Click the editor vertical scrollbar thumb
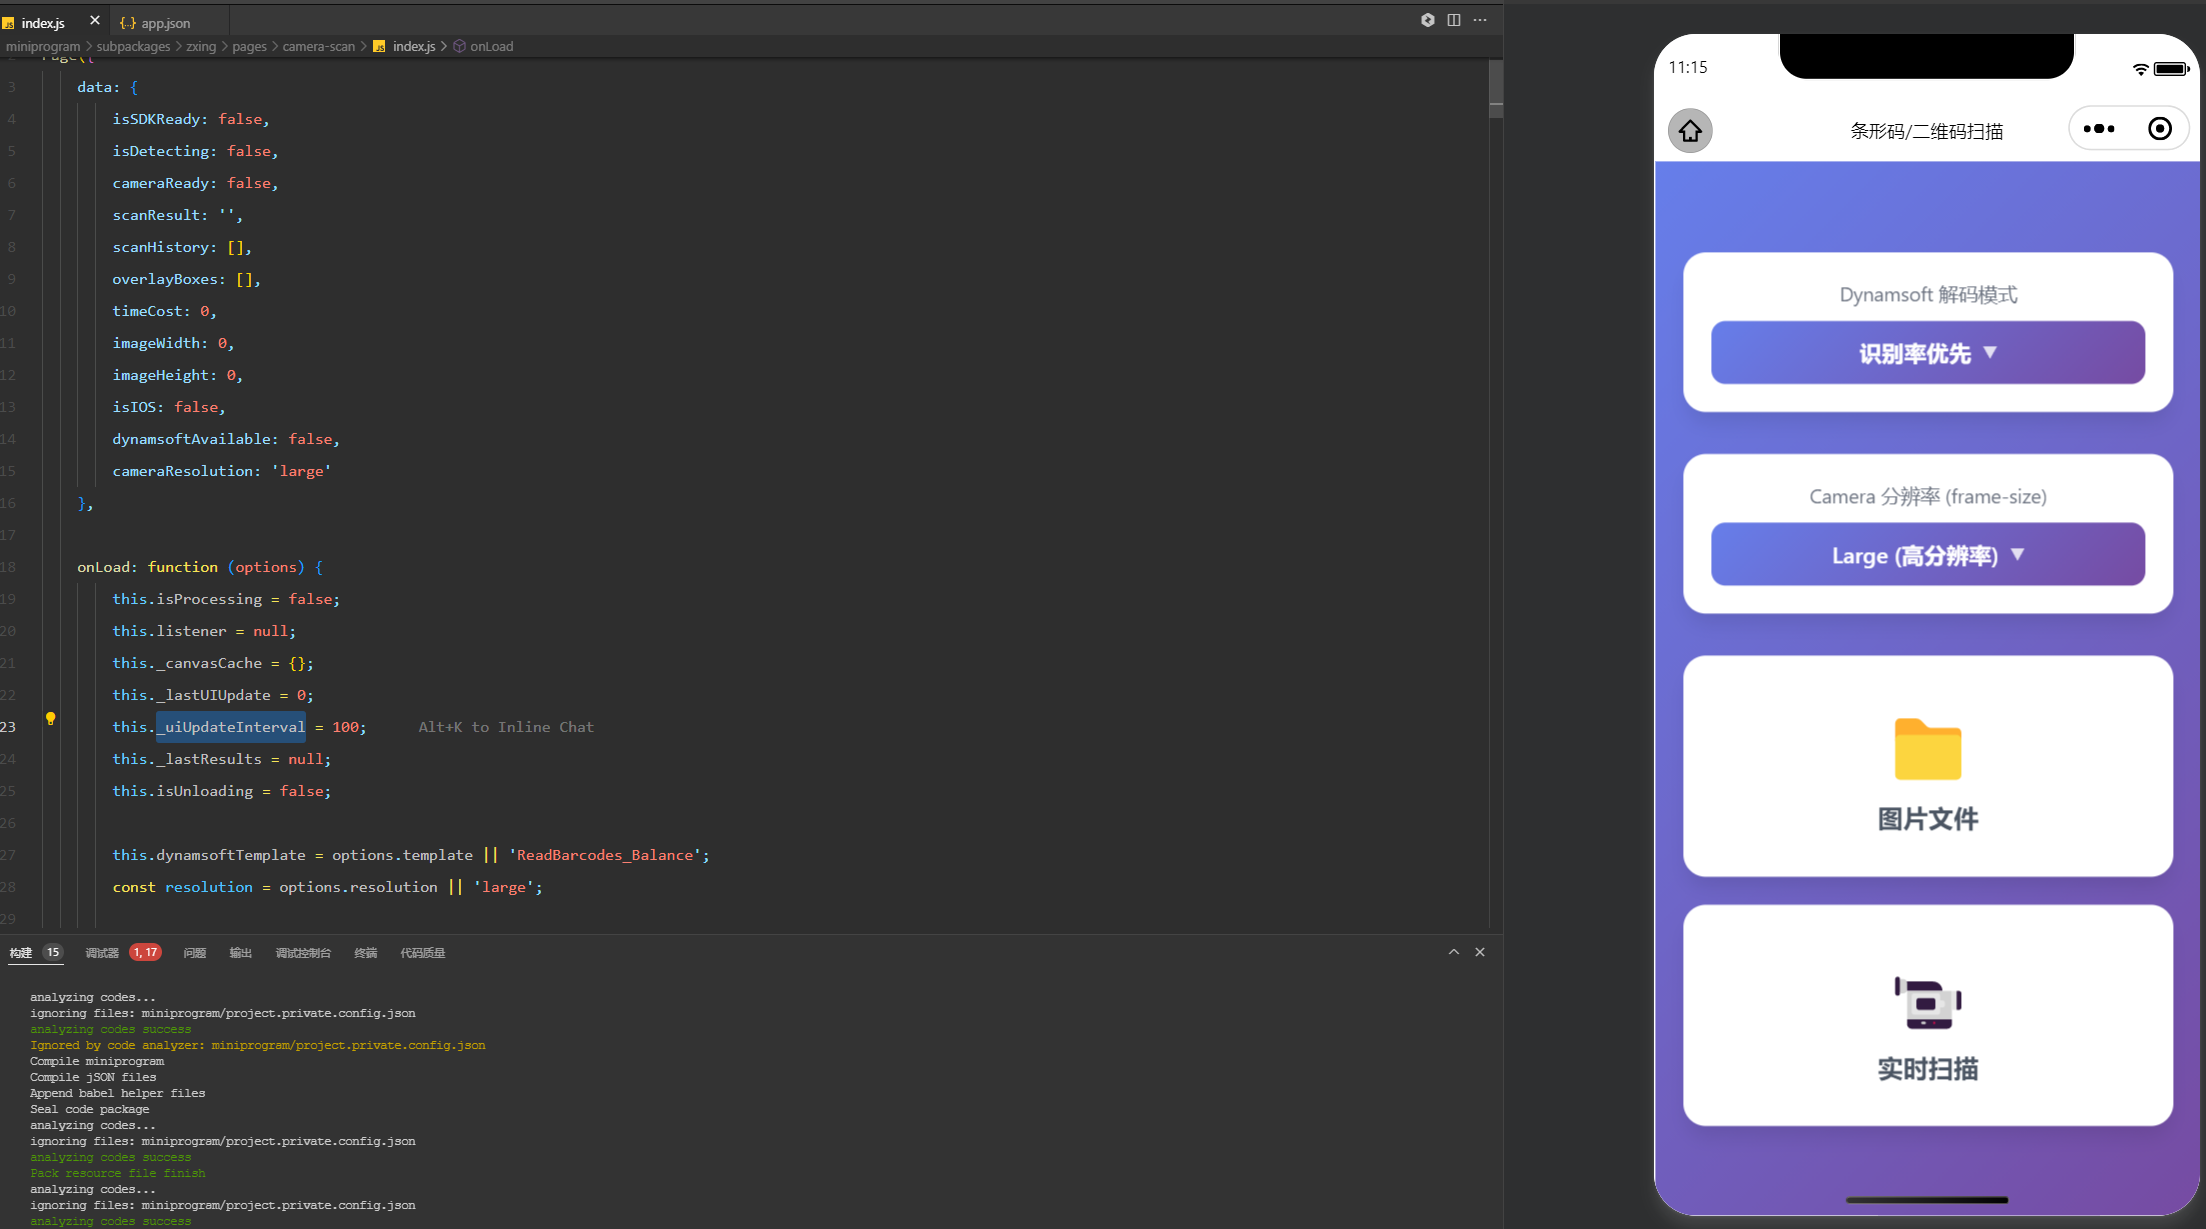2206x1229 pixels. click(1496, 88)
